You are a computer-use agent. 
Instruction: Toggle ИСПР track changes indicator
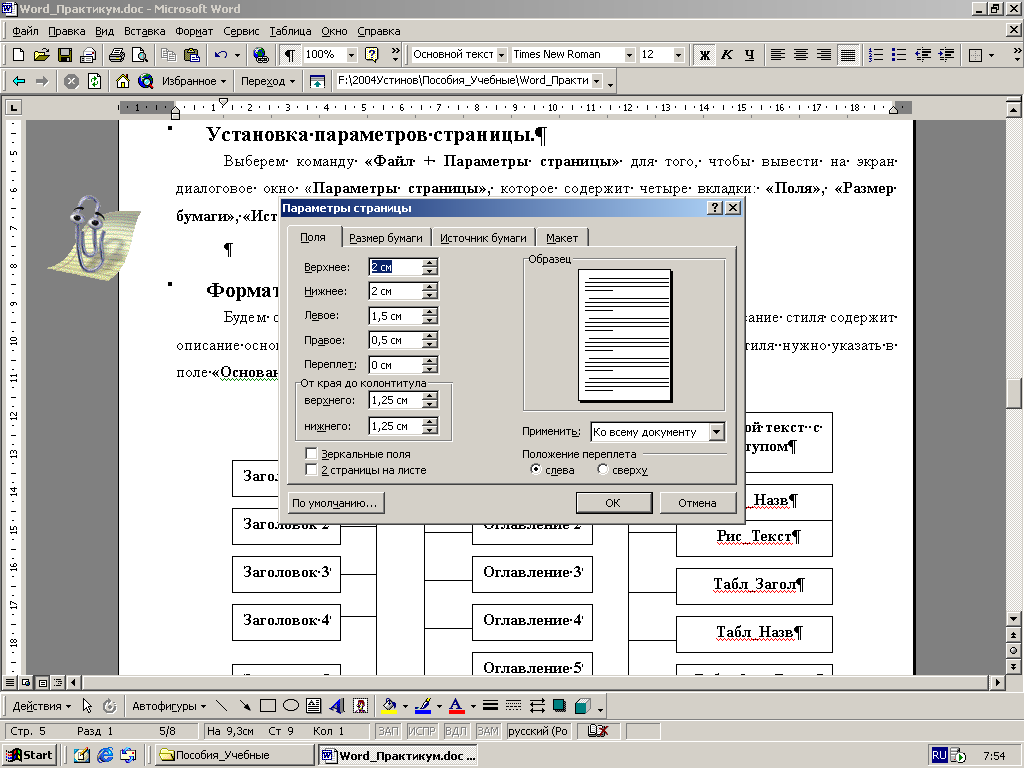pos(421,731)
